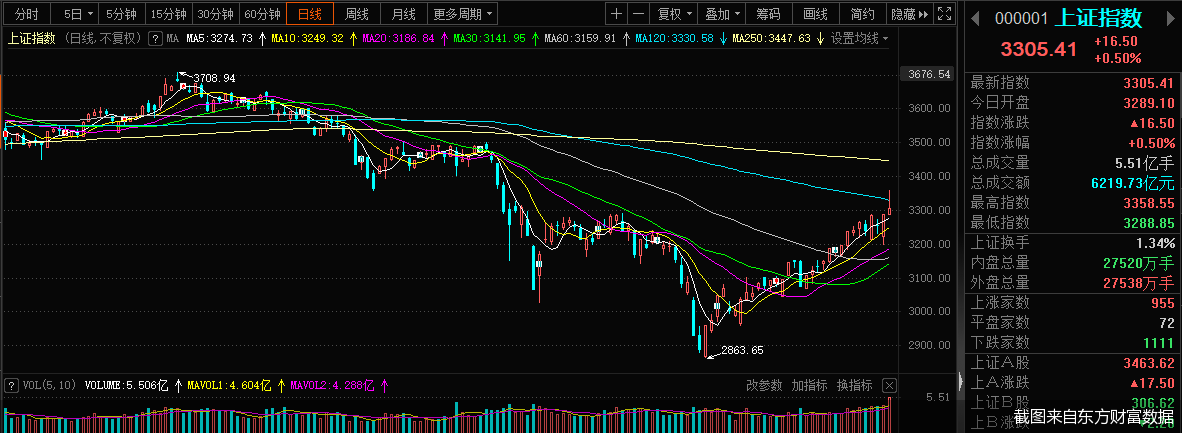
Task: Open the 叠加 overlay dropdown
Action: tap(722, 14)
